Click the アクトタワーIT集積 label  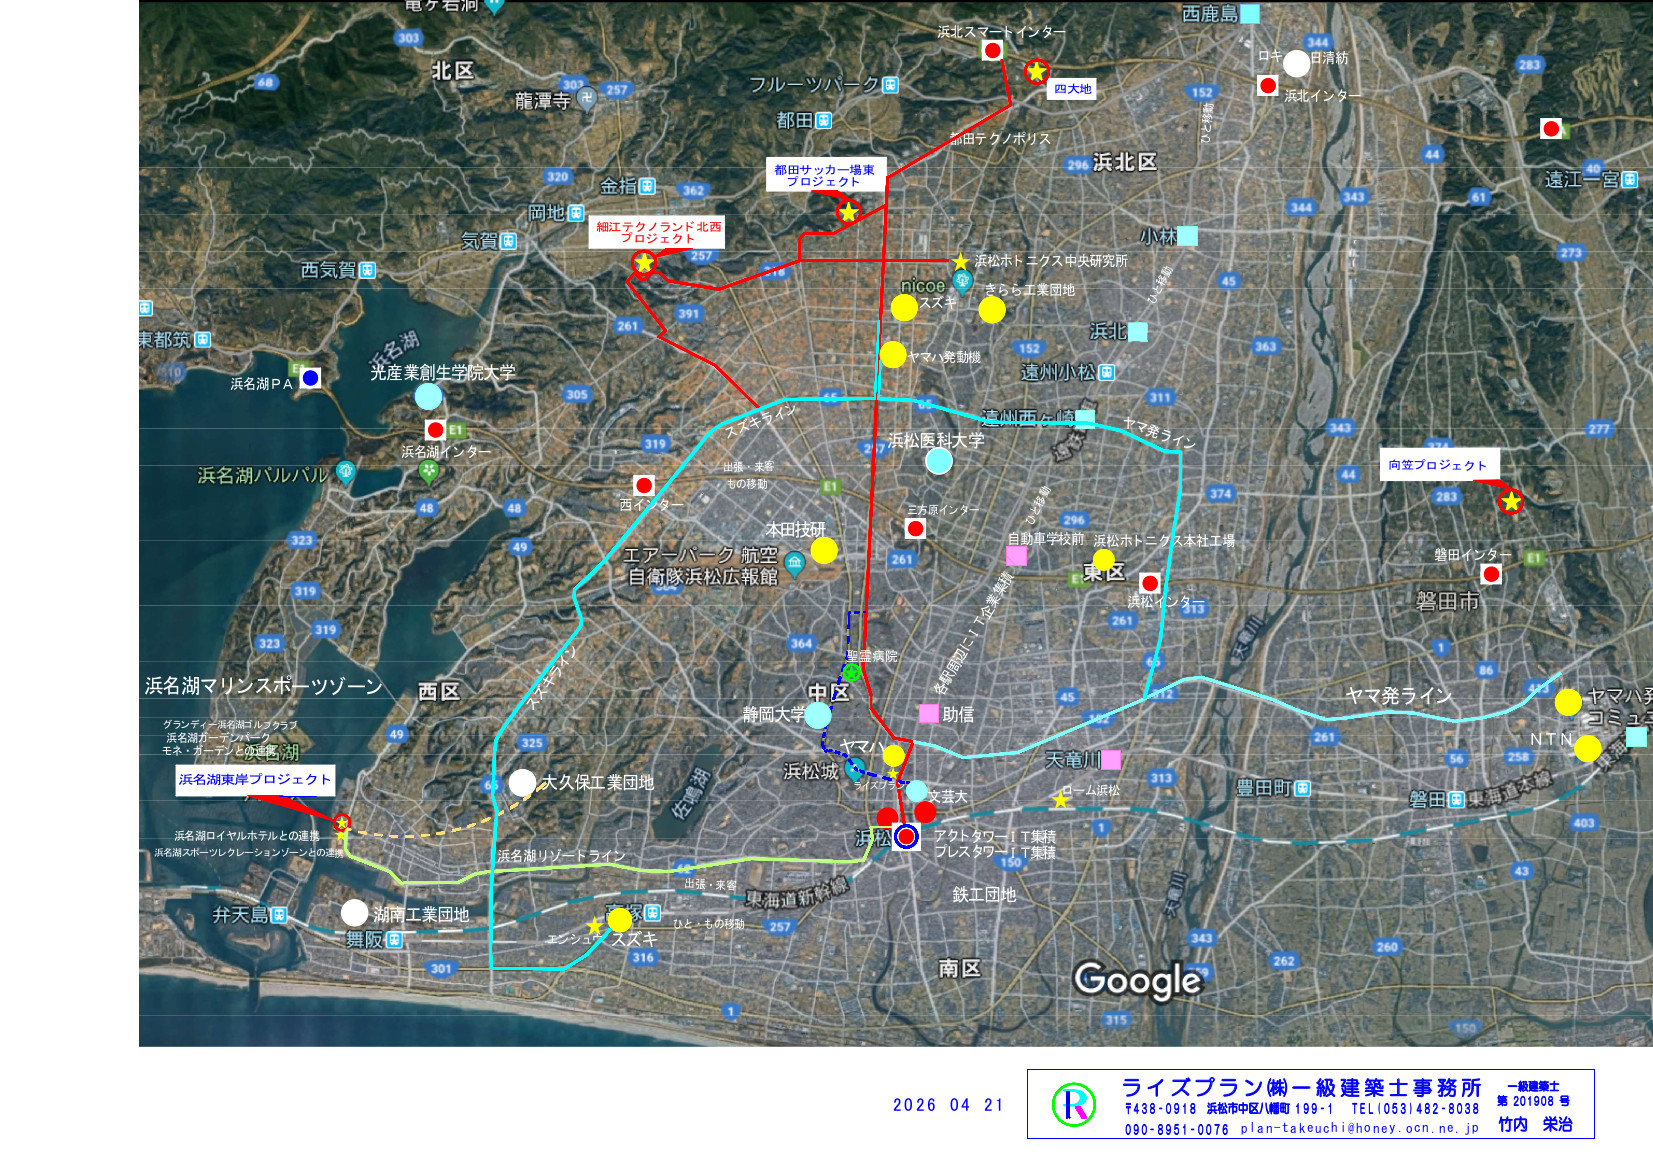(995, 836)
